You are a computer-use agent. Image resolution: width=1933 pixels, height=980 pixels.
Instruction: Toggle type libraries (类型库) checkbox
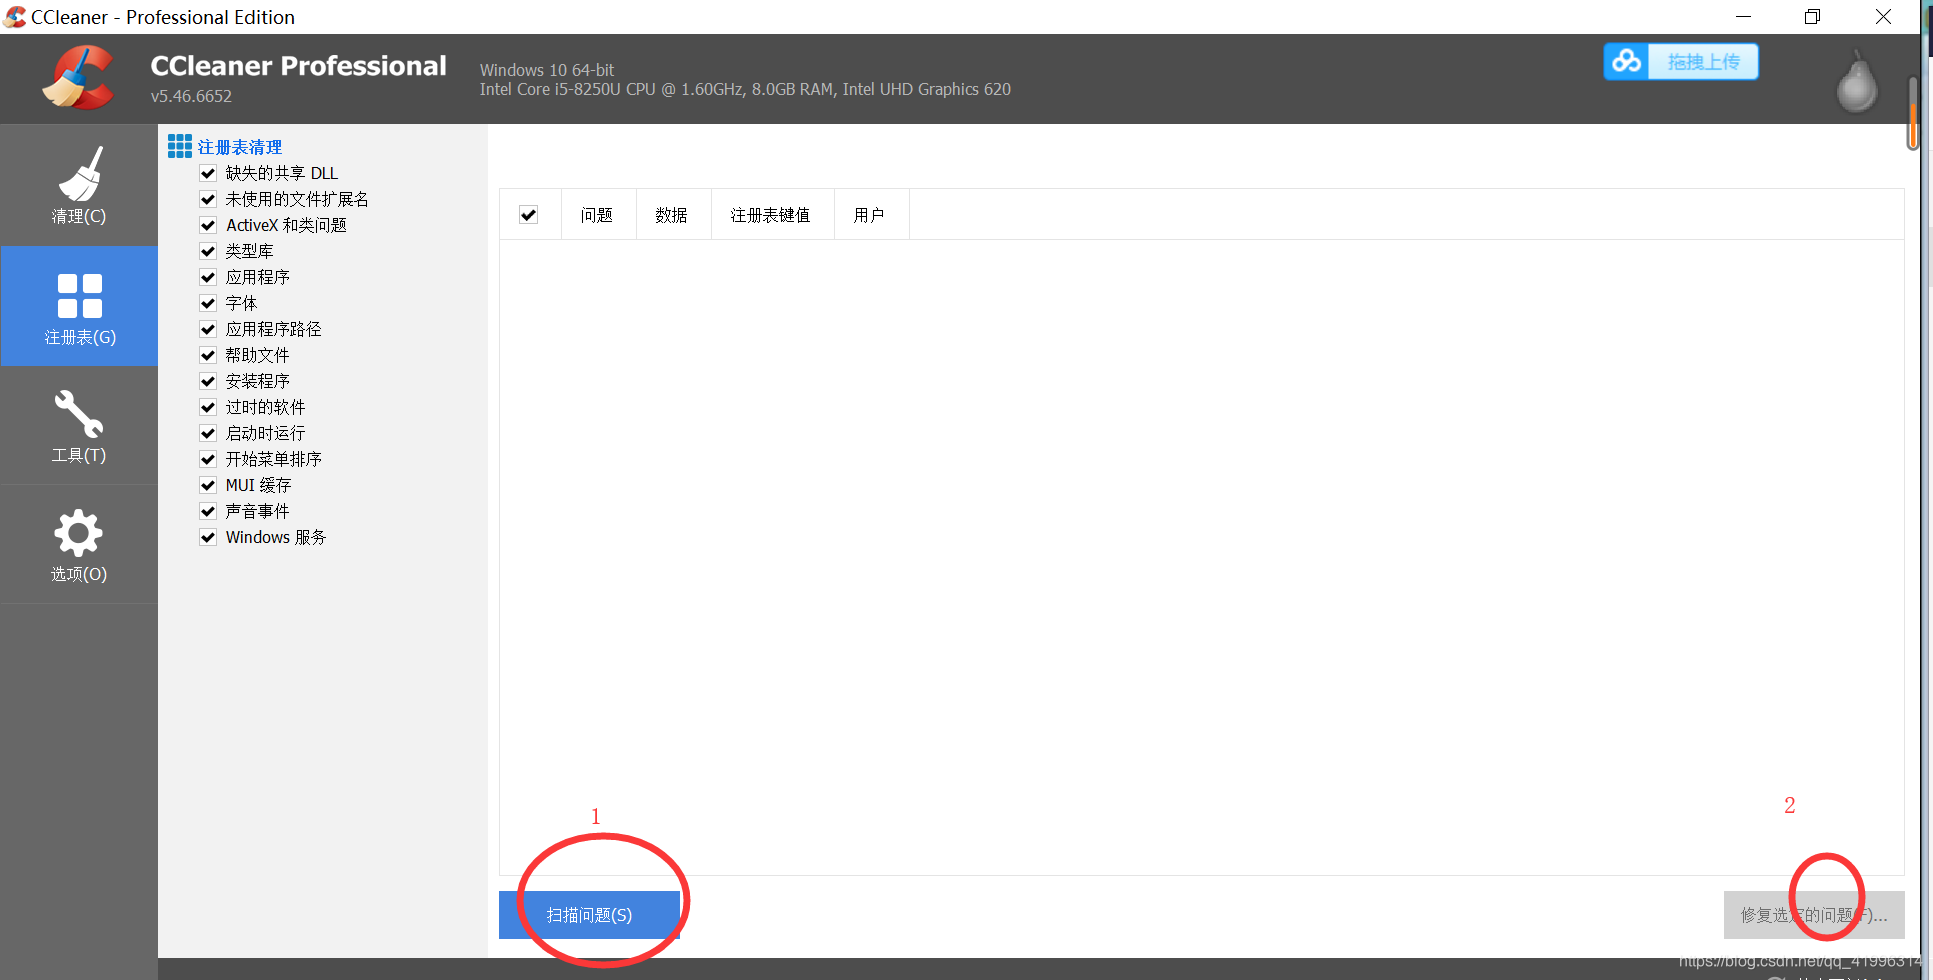pos(208,251)
